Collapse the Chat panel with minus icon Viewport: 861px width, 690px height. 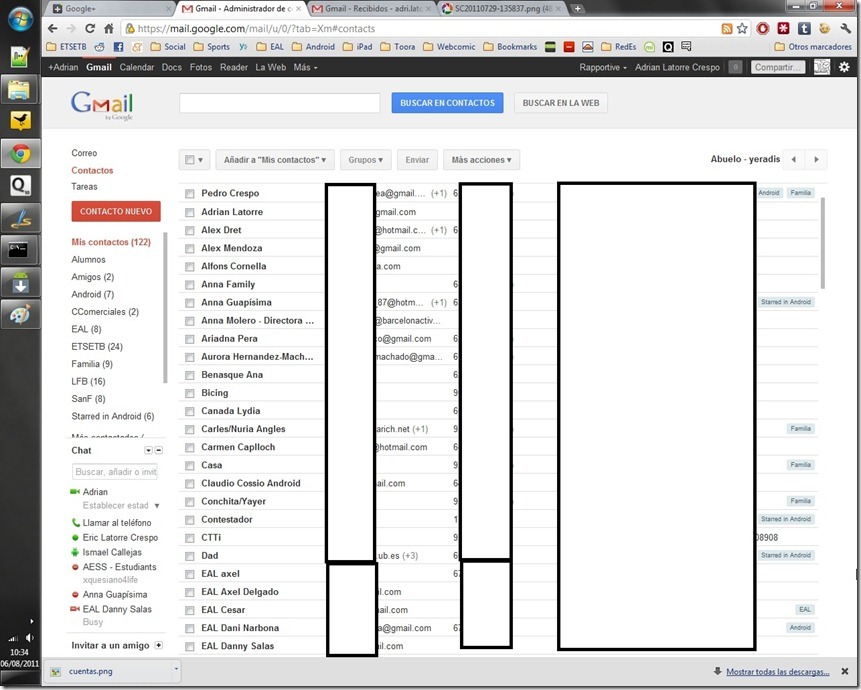159,450
